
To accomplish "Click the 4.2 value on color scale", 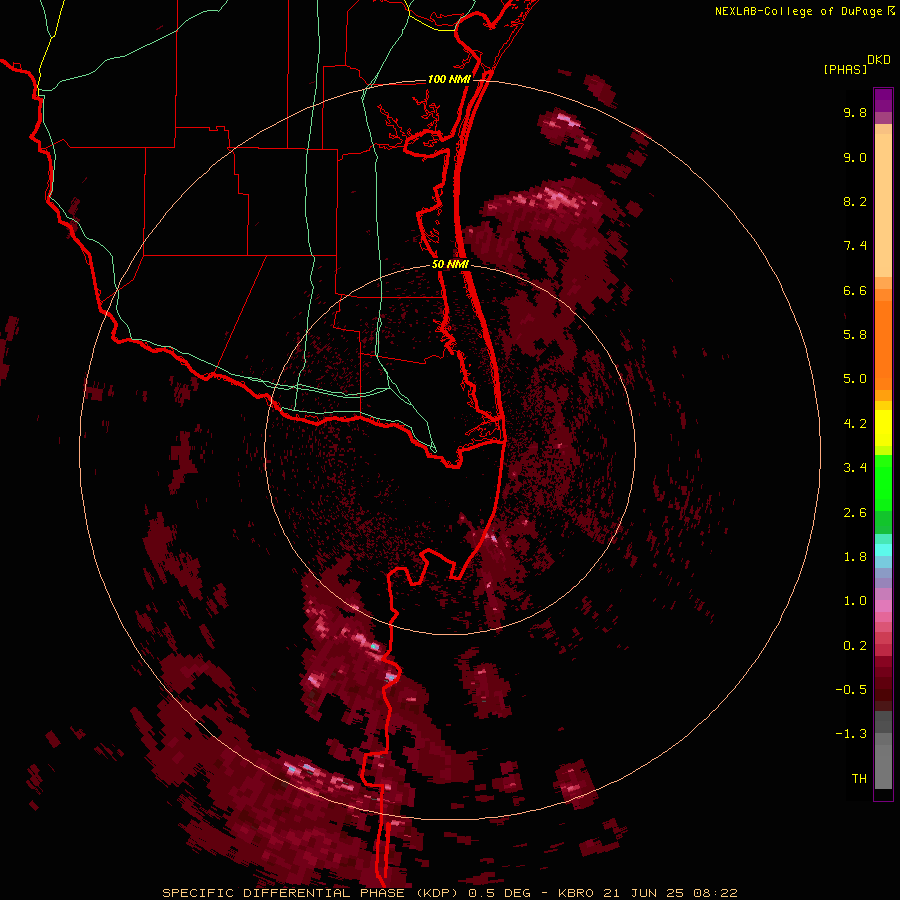I will (855, 424).
